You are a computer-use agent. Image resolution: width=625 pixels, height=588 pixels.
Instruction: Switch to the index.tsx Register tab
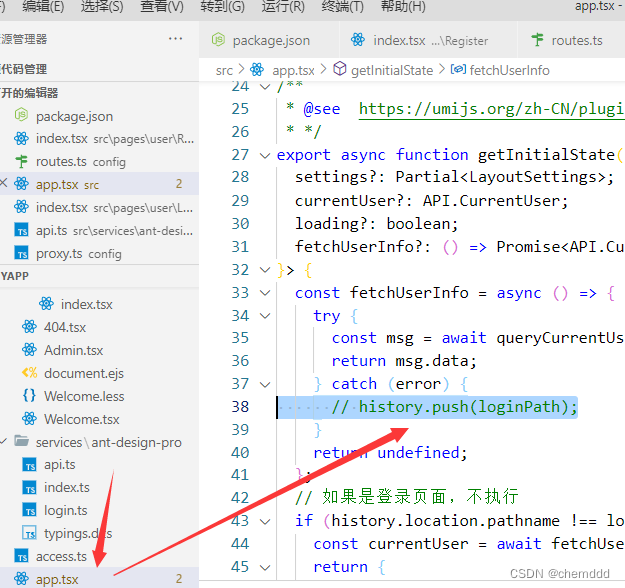(x=428, y=40)
